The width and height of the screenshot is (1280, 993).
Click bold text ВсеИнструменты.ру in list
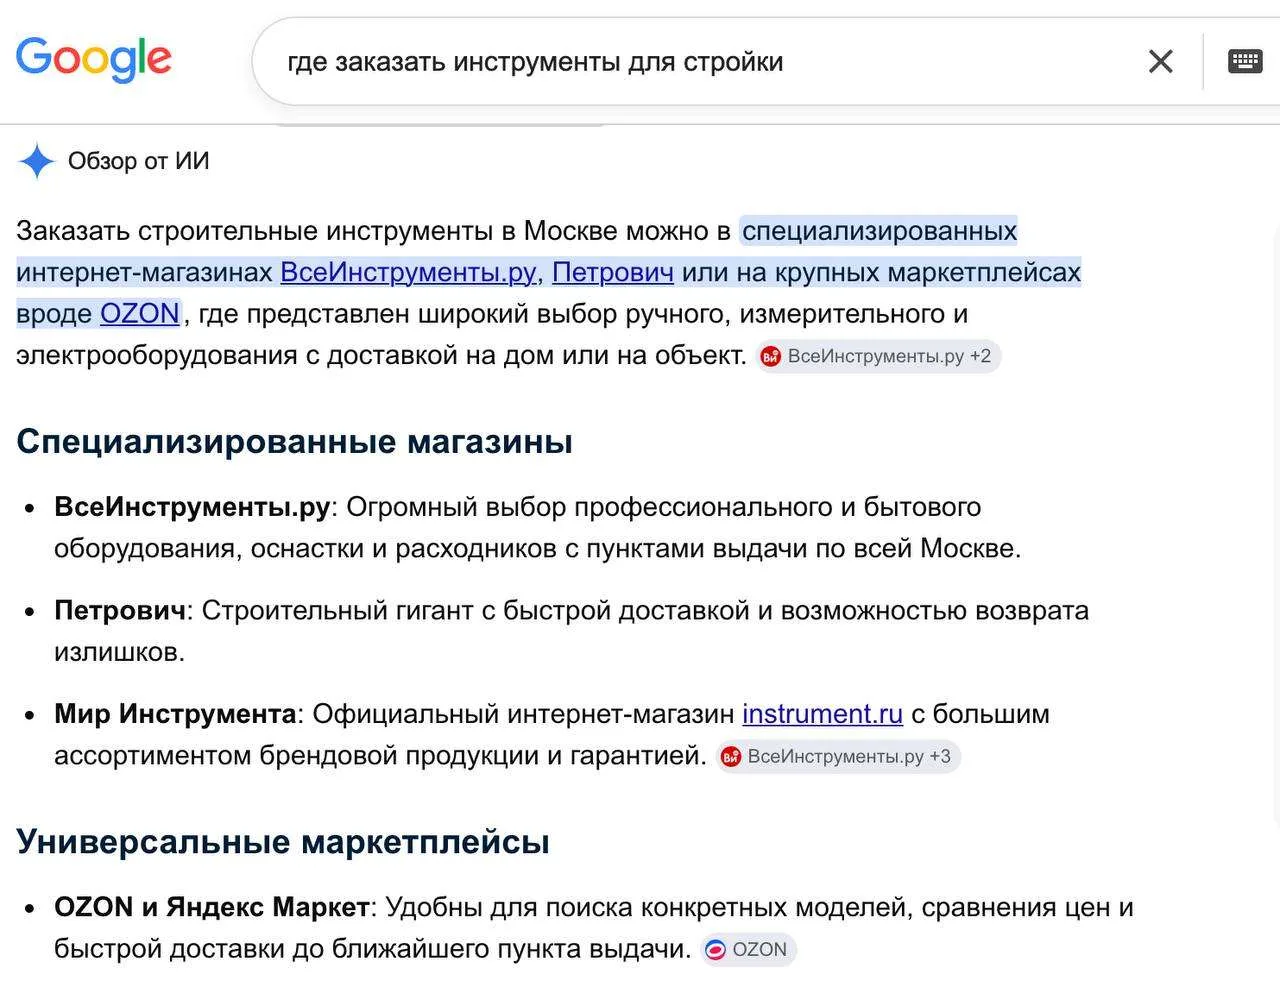pyautogui.click(x=192, y=507)
